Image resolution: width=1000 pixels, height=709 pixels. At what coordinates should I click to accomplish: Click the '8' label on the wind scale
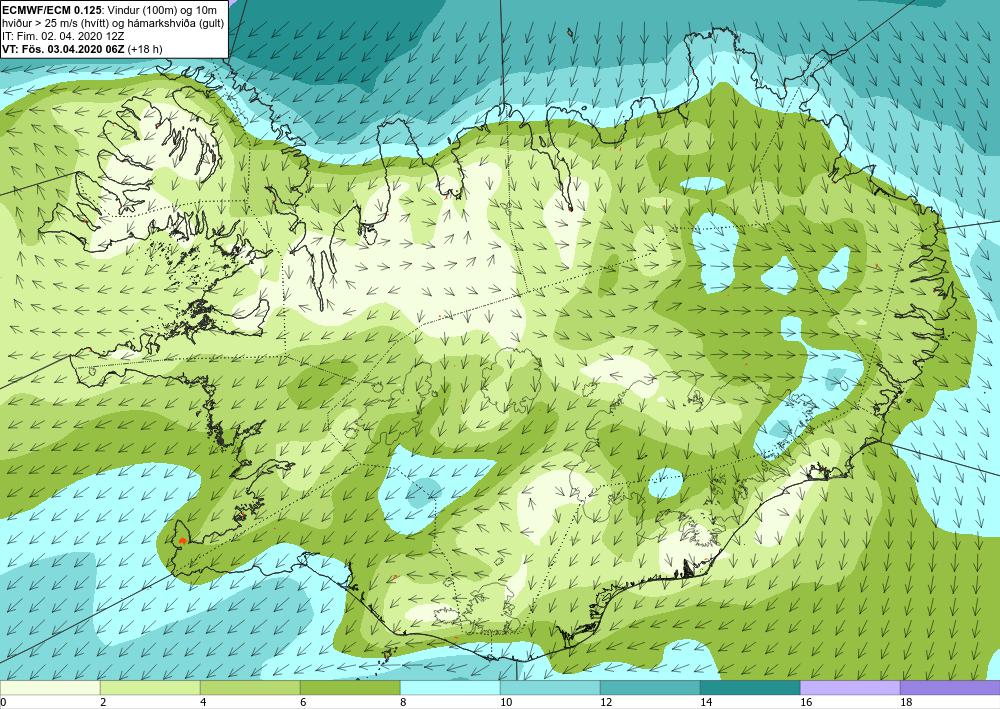404,703
